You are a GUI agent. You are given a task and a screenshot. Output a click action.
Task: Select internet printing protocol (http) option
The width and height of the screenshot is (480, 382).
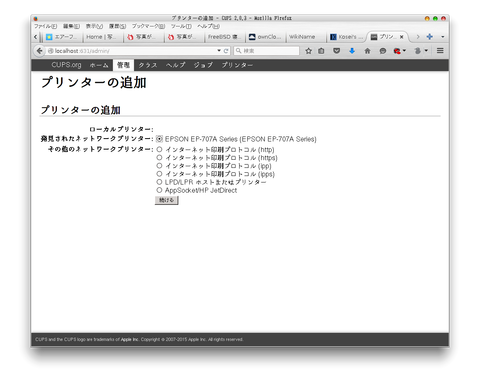(159, 149)
